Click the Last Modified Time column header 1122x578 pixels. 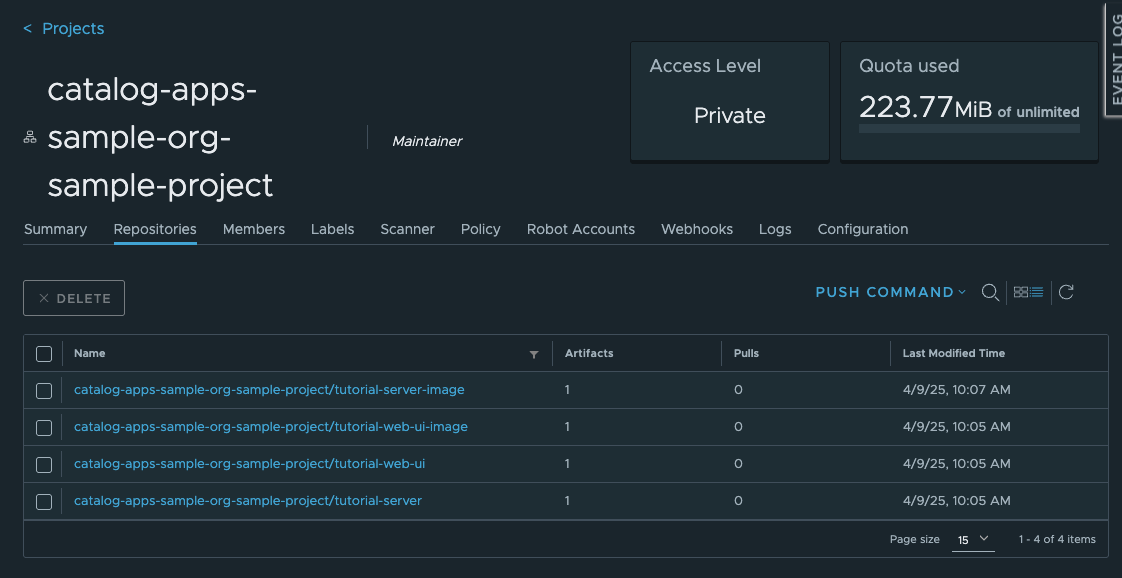[x=953, y=353]
